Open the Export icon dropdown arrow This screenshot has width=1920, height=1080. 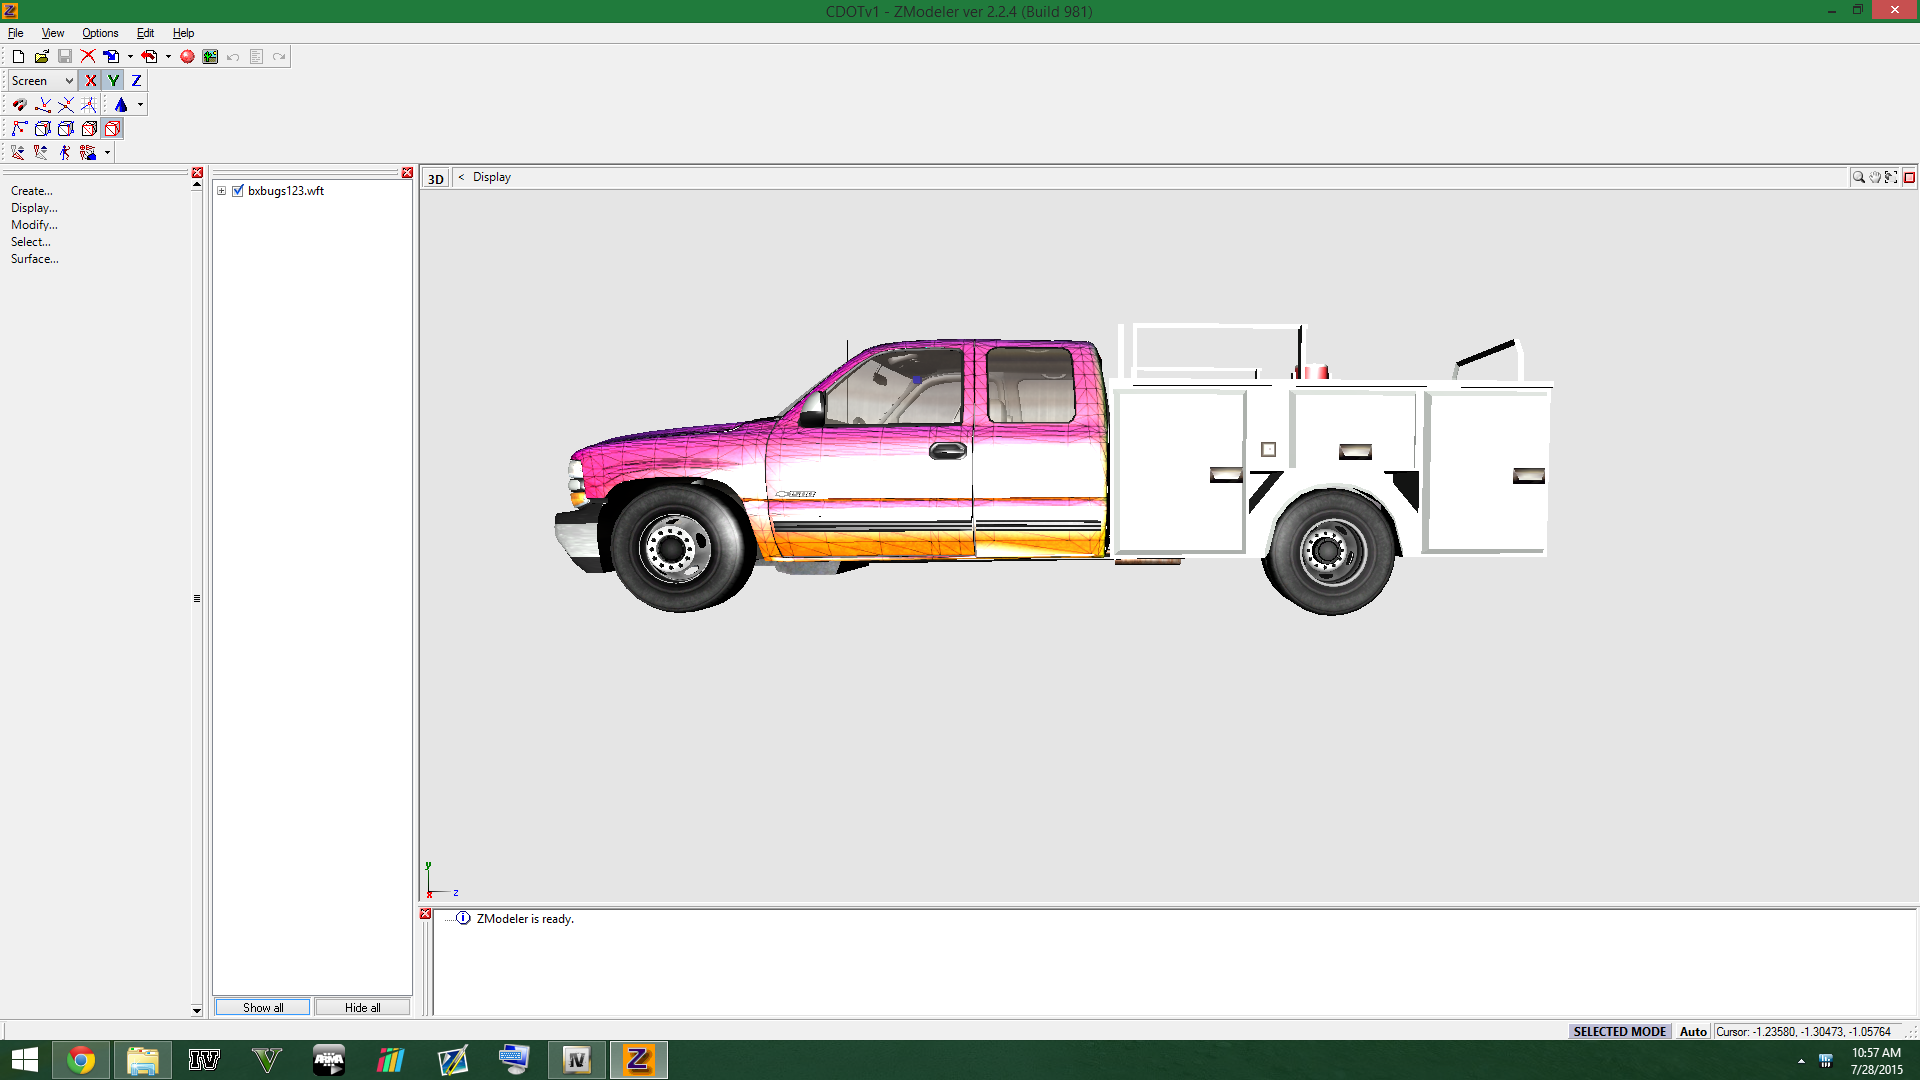pyautogui.click(x=168, y=57)
